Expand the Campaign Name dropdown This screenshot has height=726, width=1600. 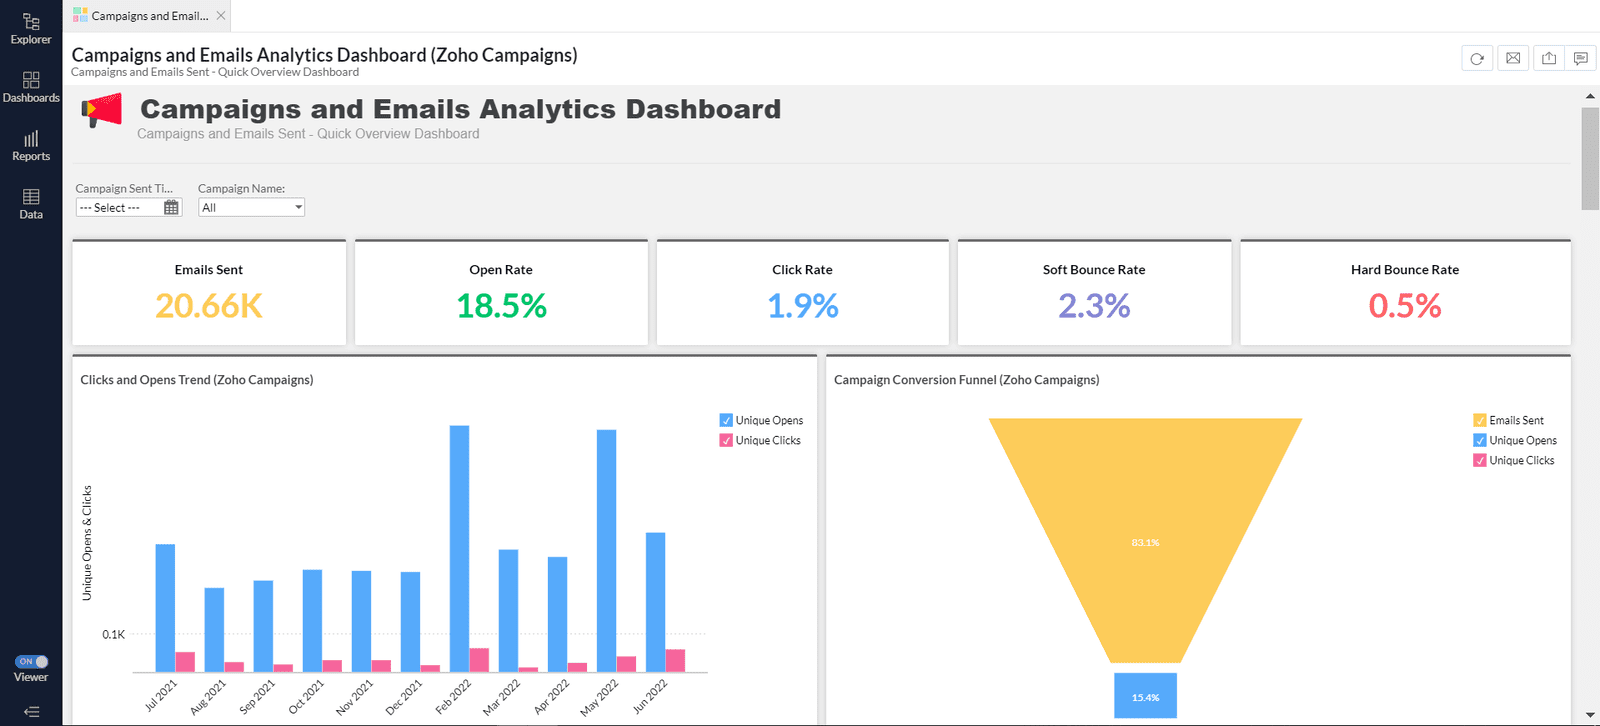tap(251, 208)
